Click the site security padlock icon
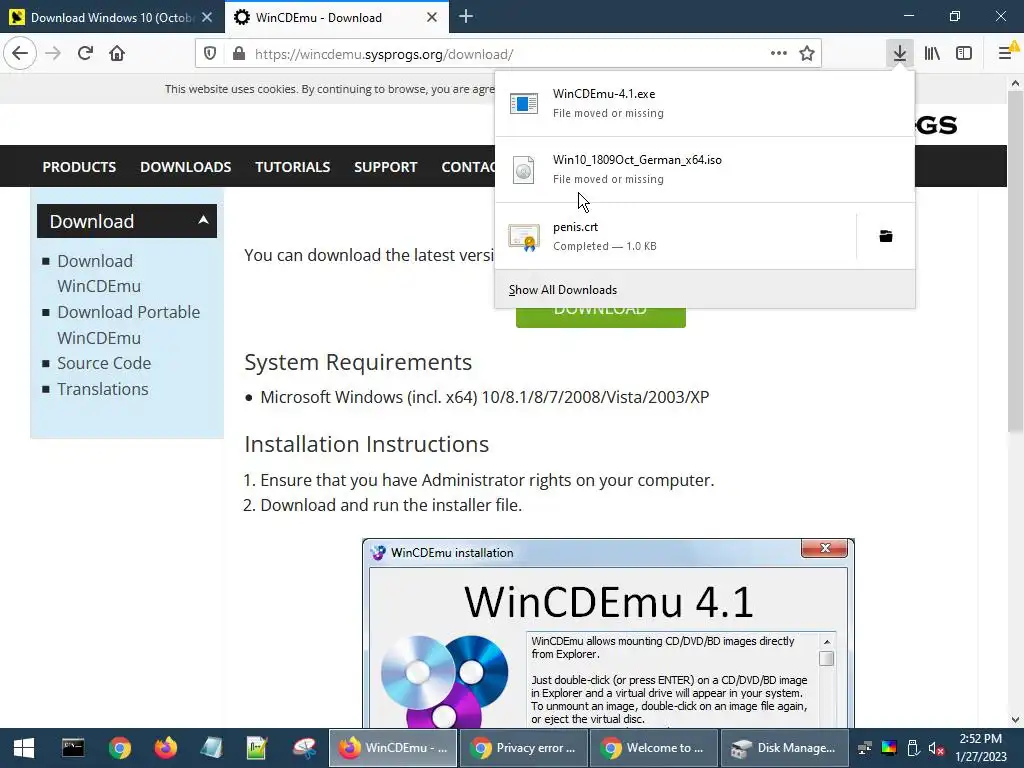This screenshot has width=1024, height=768. click(239, 54)
